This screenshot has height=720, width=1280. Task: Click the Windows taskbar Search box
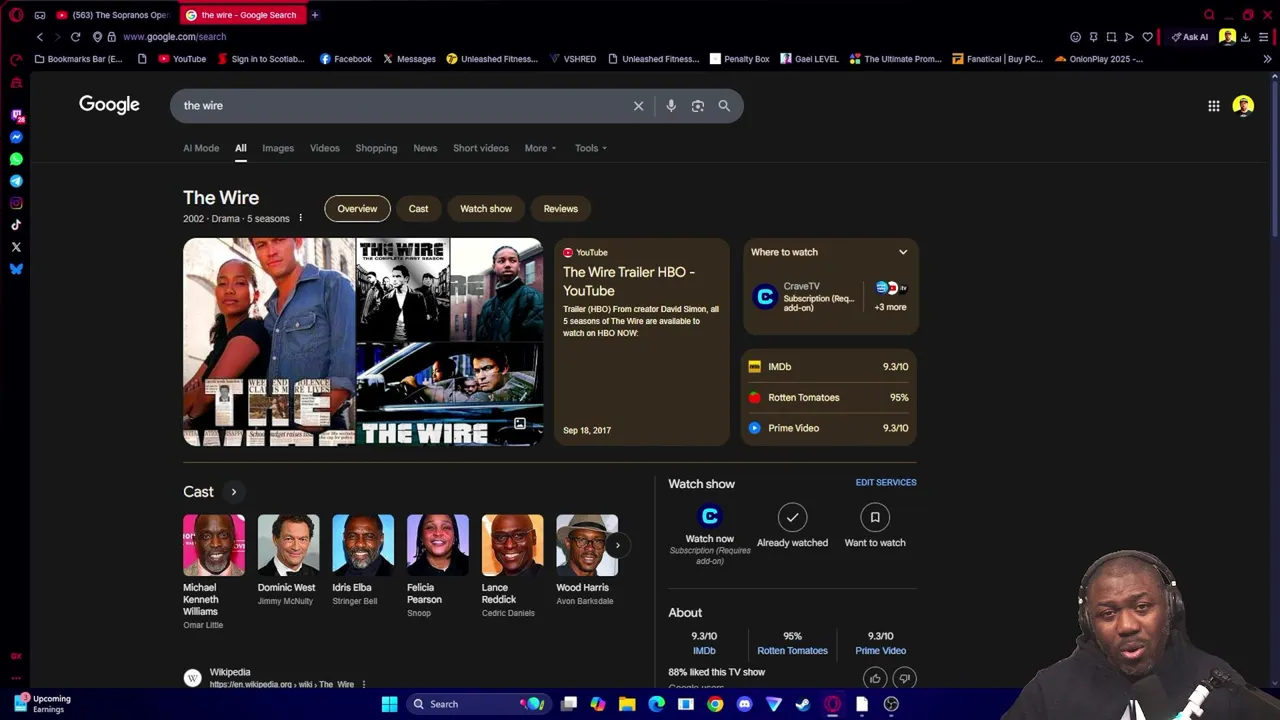[x=479, y=704]
